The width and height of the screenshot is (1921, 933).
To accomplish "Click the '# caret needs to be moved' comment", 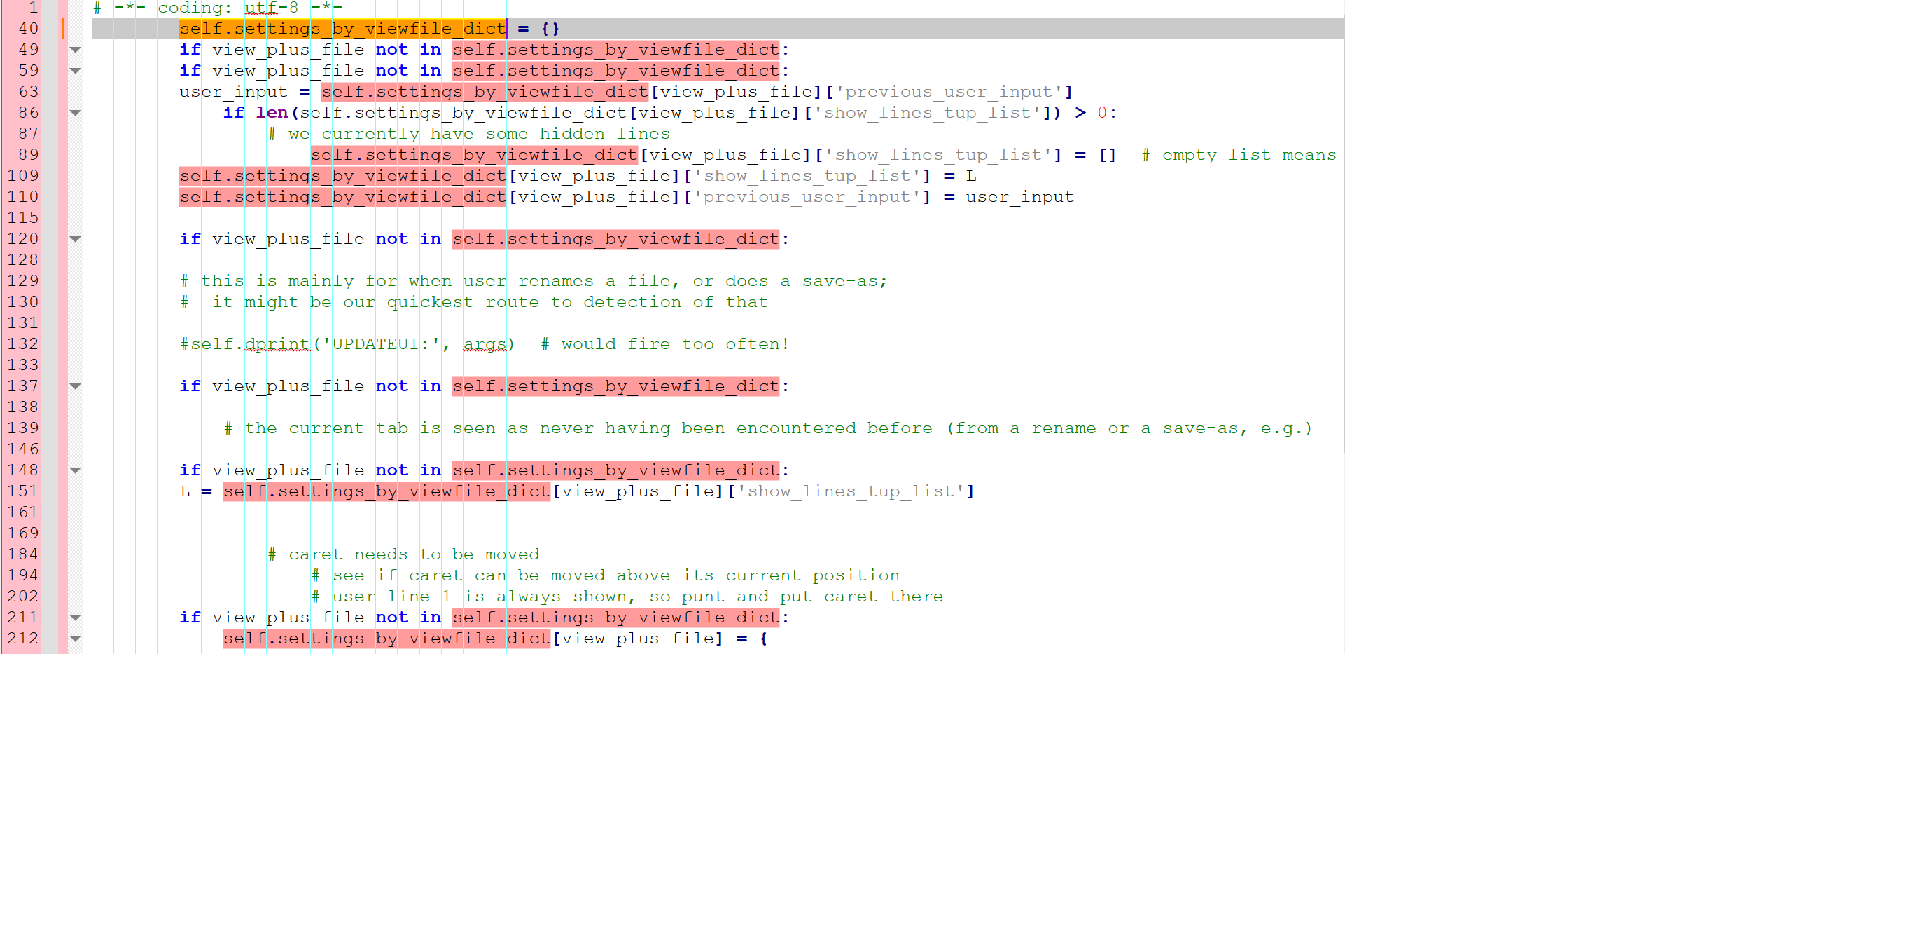I will pos(404,554).
